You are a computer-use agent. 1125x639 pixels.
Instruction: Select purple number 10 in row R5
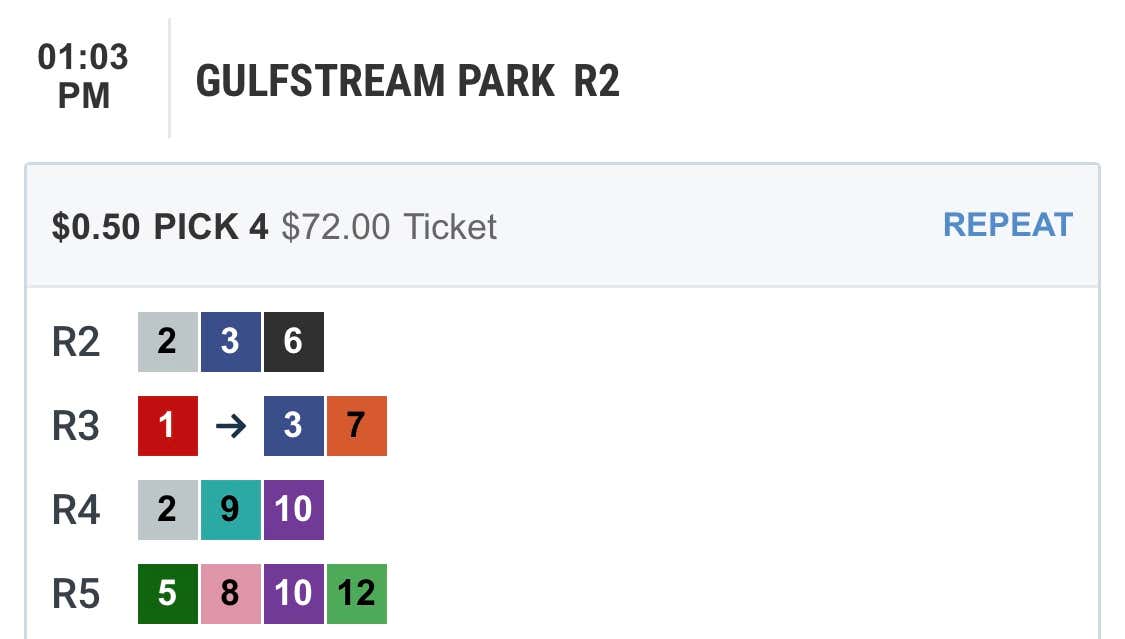pyautogui.click(x=294, y=594)
